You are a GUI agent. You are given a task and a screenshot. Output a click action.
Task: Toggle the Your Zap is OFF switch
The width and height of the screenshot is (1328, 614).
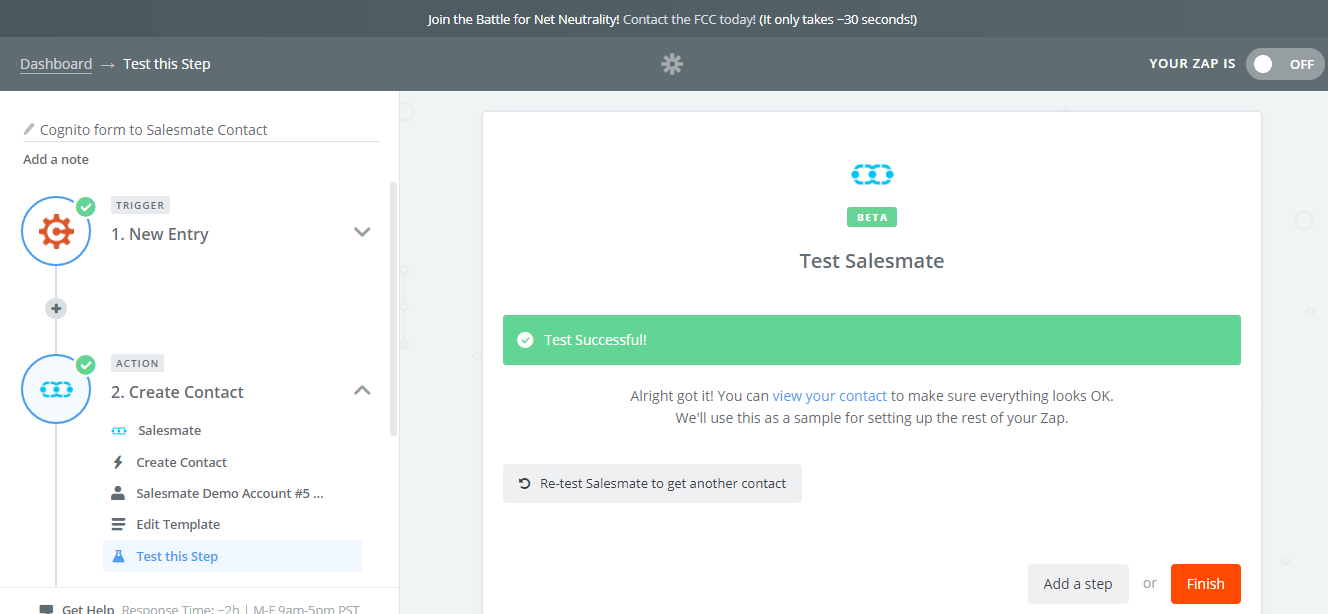(1285, 64)
